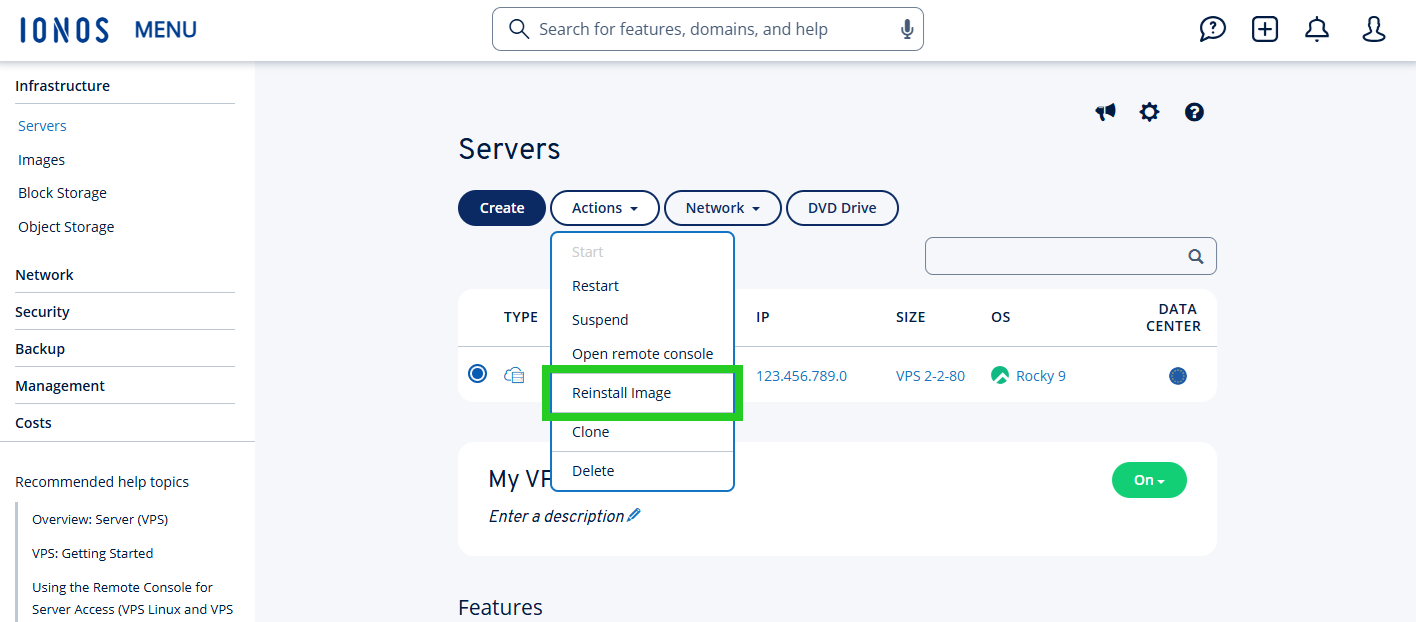Click the IP column header
The image size is (1416, 622).
[763, 317]
